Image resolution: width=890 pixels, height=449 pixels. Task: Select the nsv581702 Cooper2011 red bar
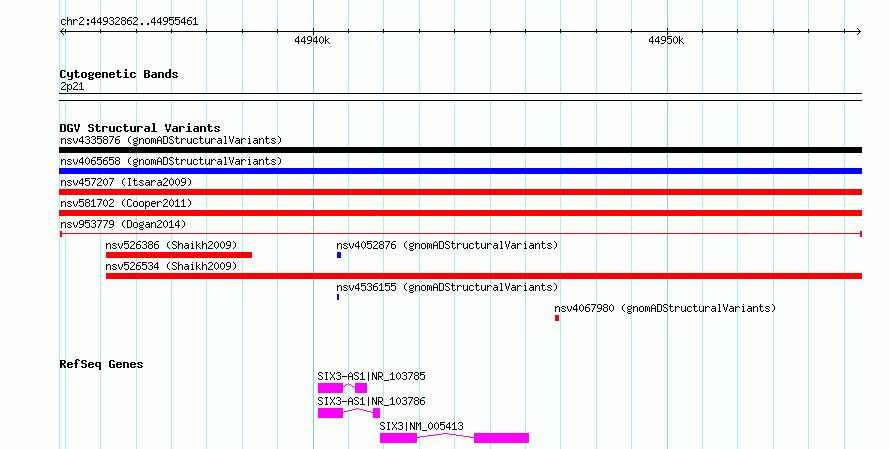(x=460, y=213)
